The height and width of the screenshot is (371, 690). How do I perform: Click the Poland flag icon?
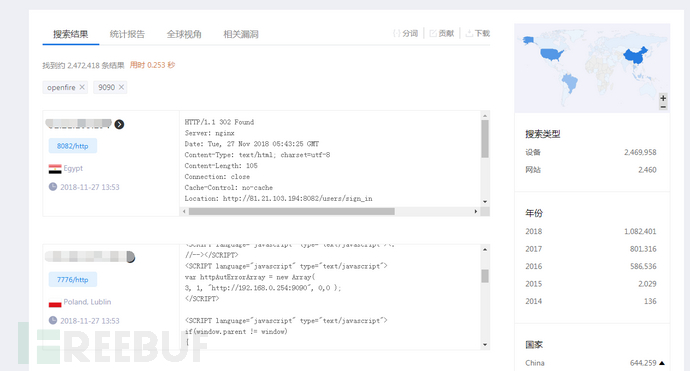point(55,304)
